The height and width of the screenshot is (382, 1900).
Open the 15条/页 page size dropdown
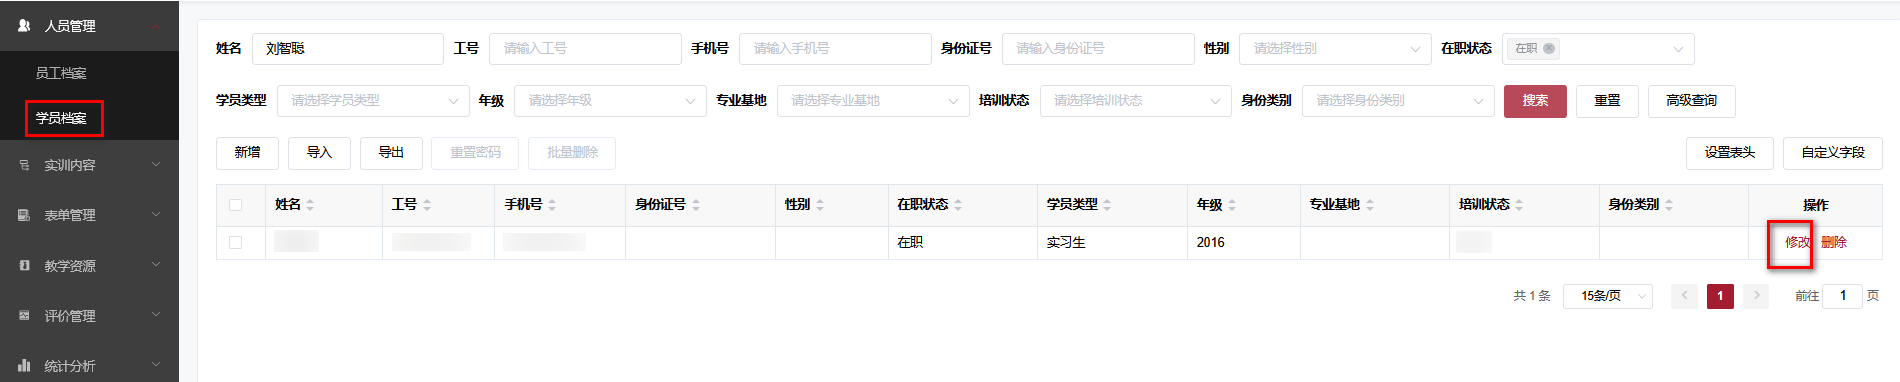[x=1608, y=296]
